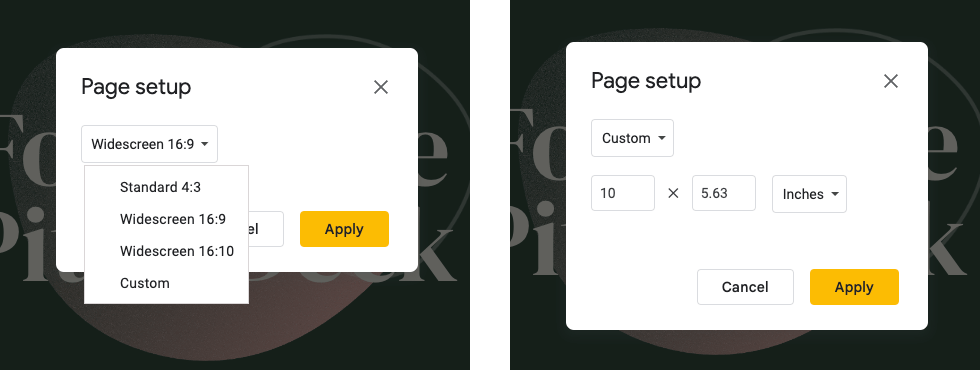This screenshot has height=370, width=980.
Task: Collapse the Widescreen 16:9 aspect ratio dropdown
Action: [149, 144]
